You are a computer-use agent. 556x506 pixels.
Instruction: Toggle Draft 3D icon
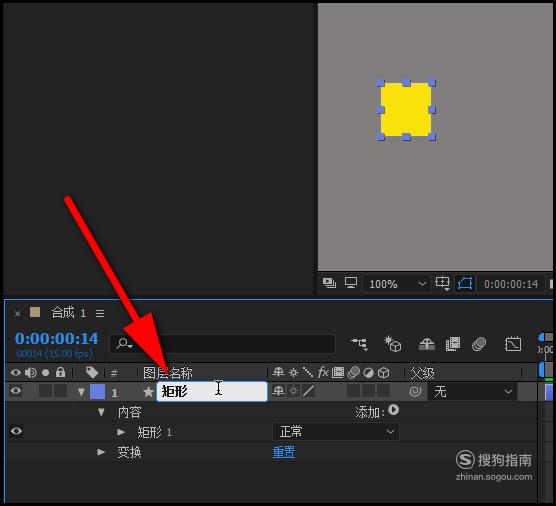[x=393, y=344]
